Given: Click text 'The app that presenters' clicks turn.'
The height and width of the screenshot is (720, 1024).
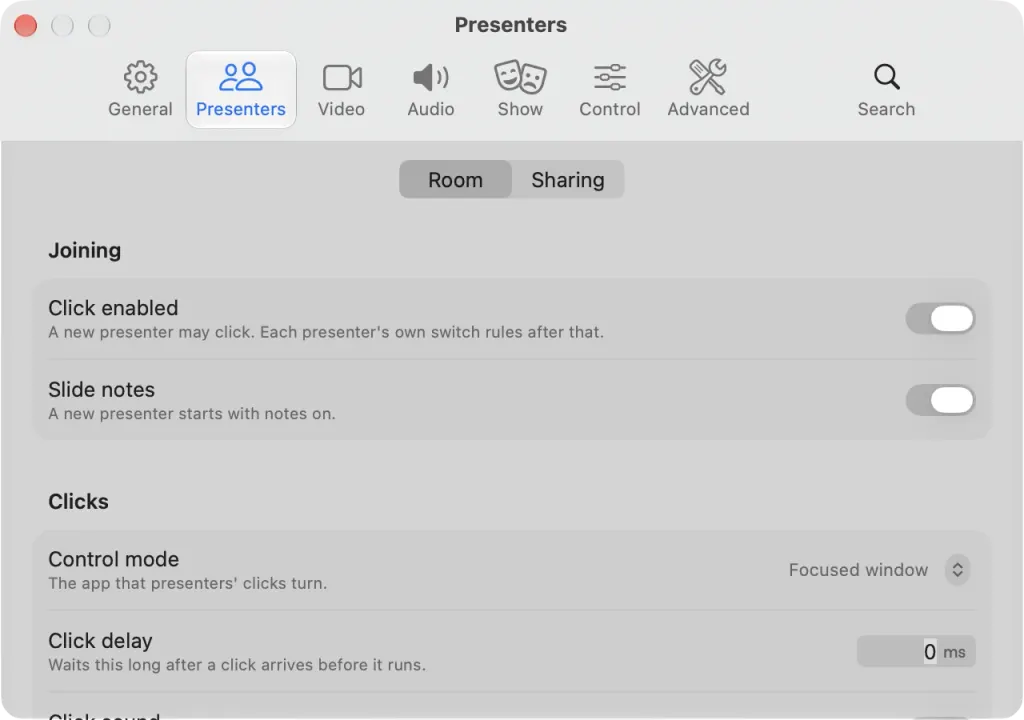Looking at the screenshot, I should [x=187, y=583].
